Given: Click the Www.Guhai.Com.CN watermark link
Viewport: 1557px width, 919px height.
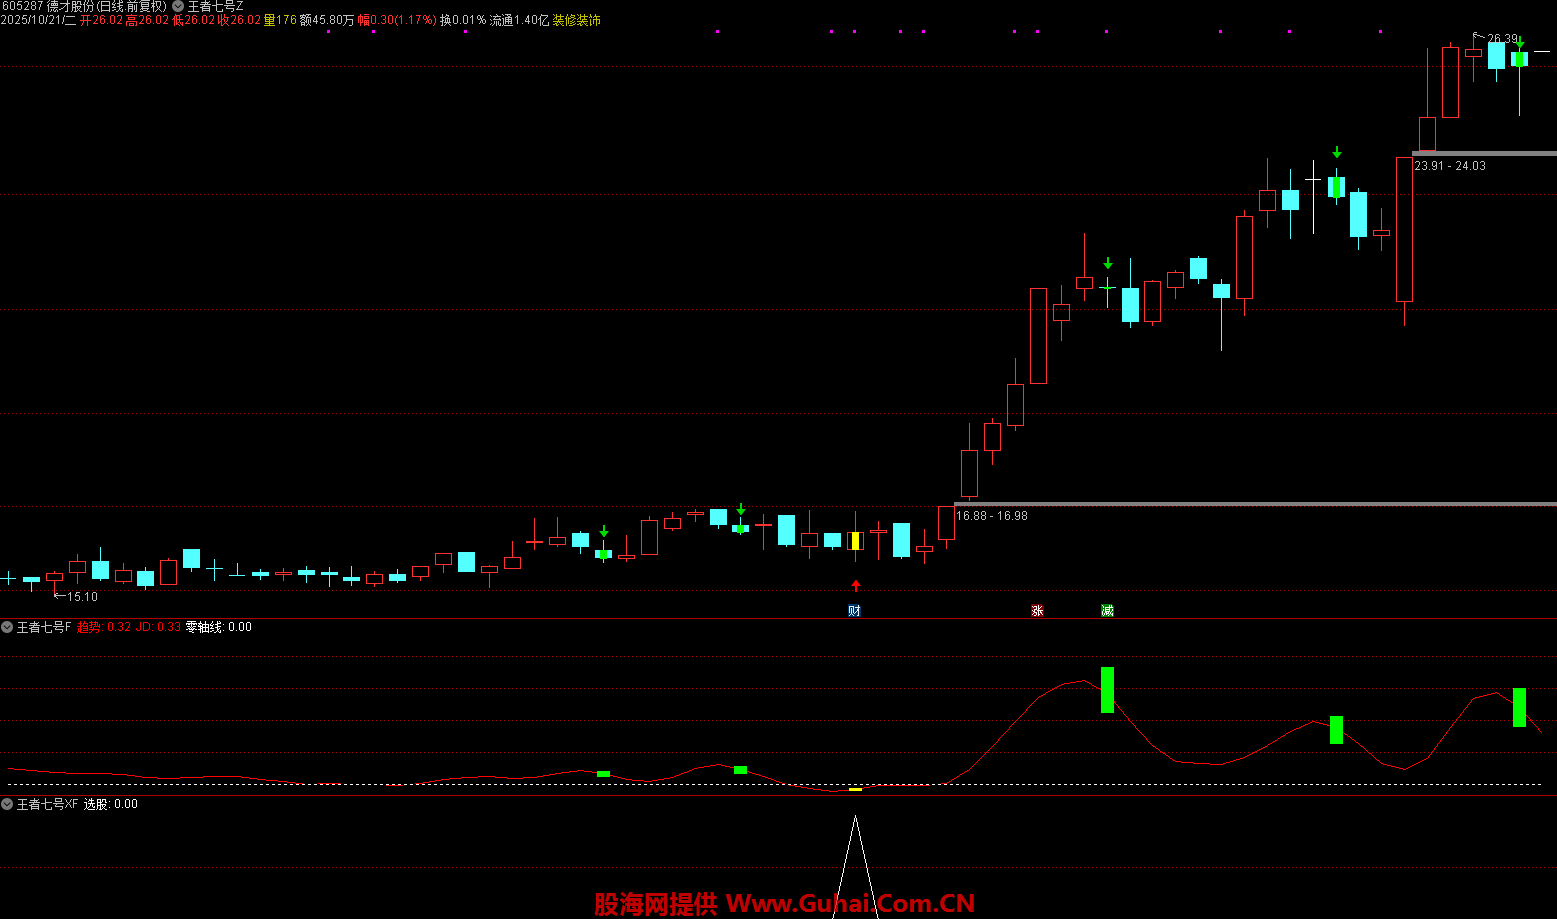Looking at the screenshot, I should click(850, 904).
